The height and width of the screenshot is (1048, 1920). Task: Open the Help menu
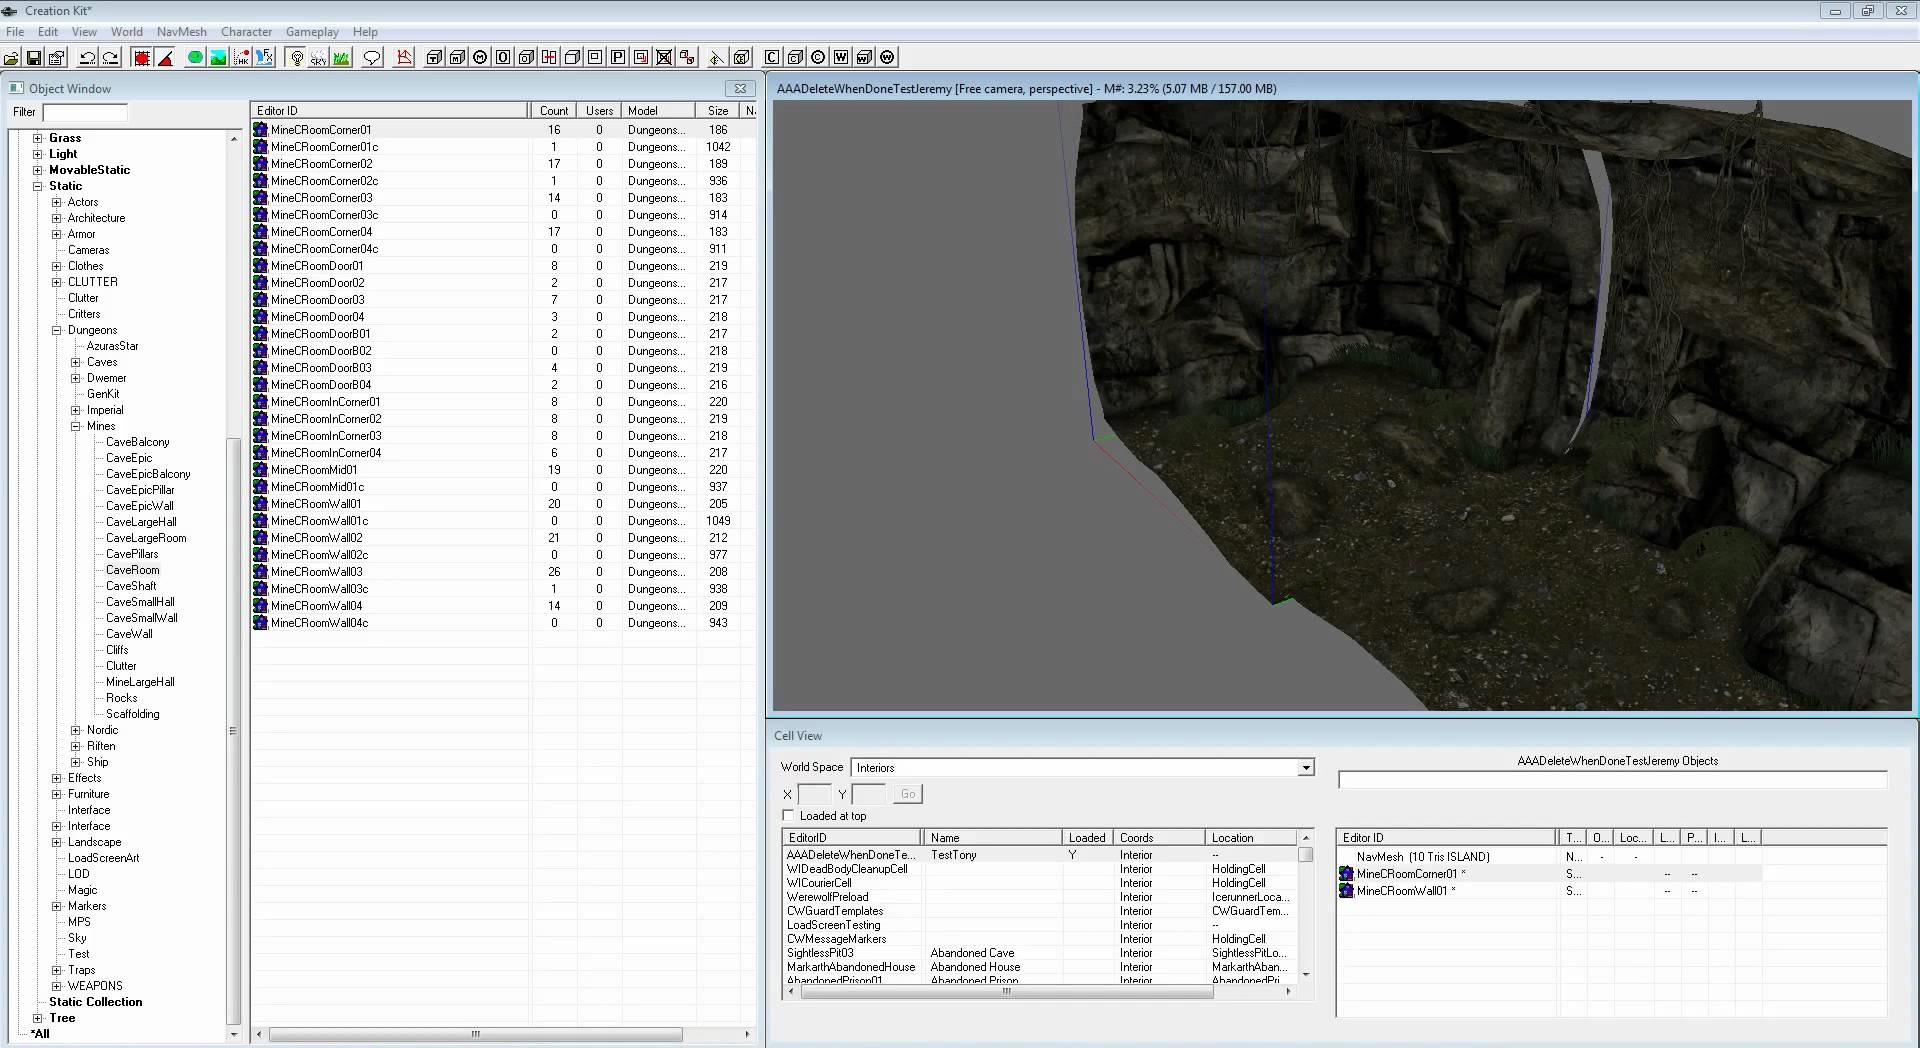click(x=365, y=32)
